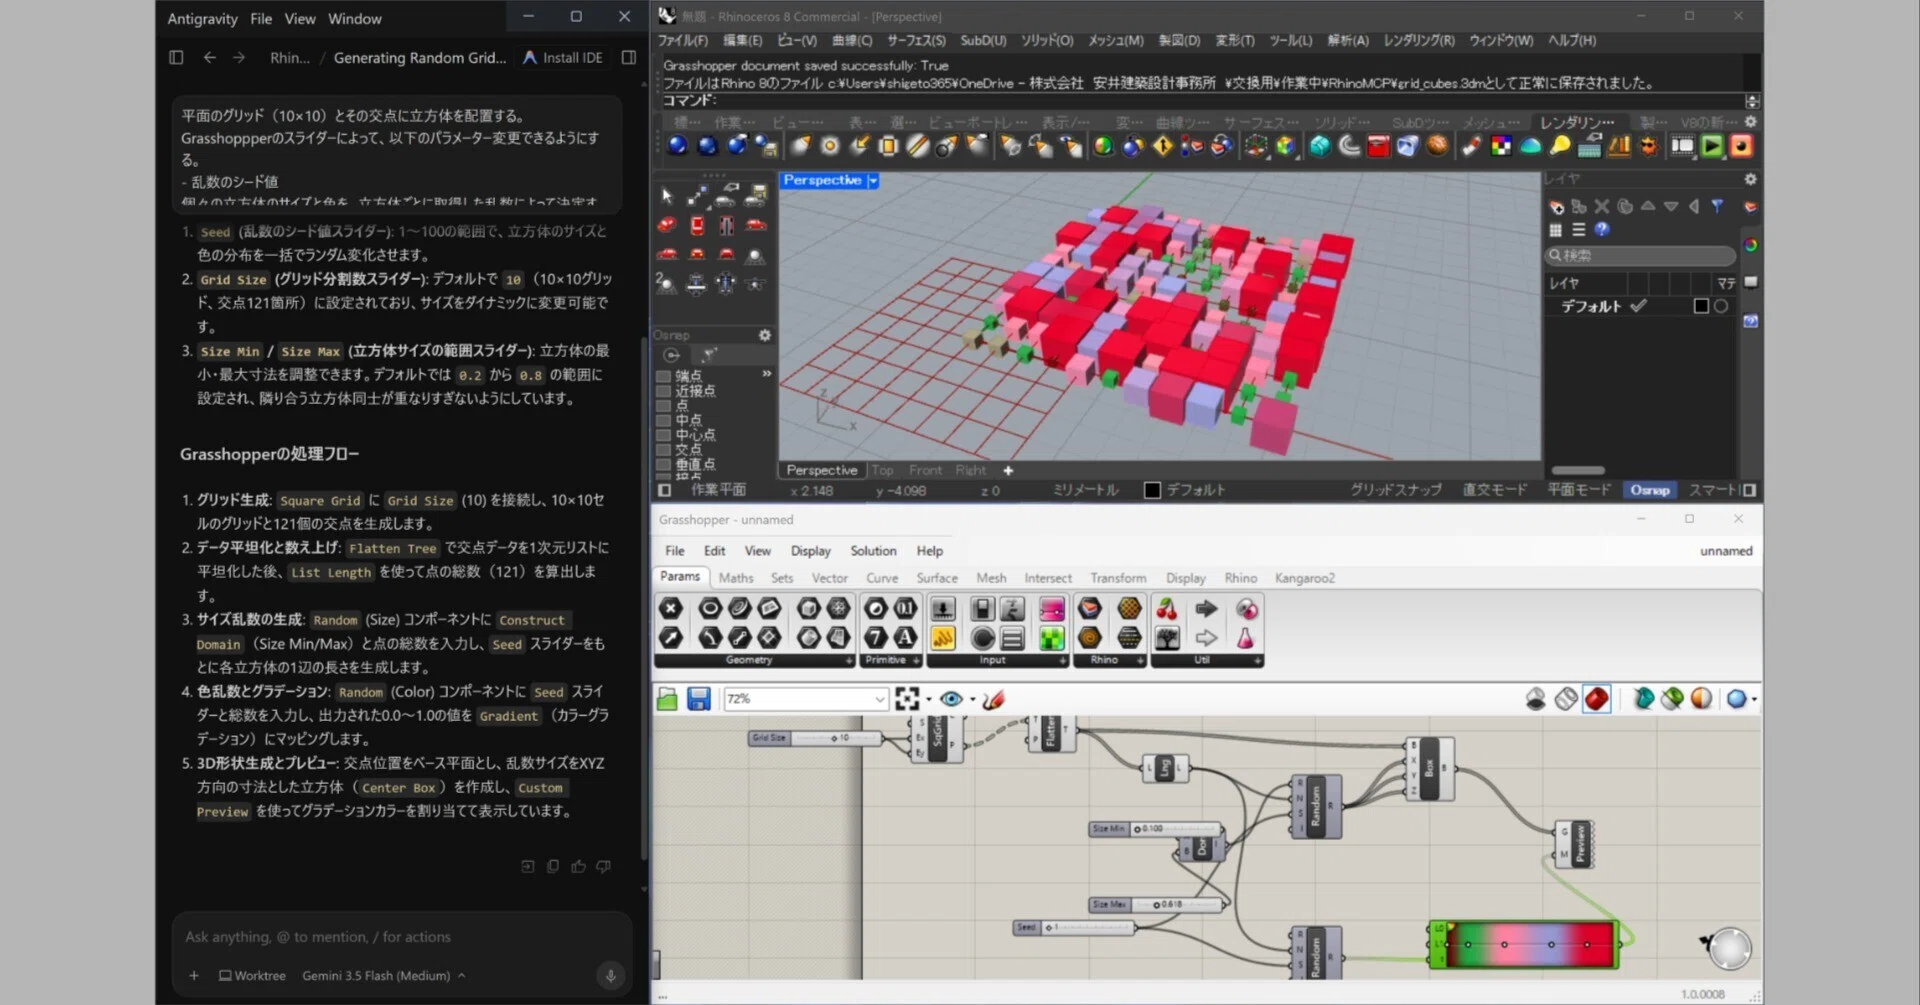Click the red toolbox icon in Rhino rendering toolbar
Viewport: 1920px width, 1005px height.
[1378, 146]
